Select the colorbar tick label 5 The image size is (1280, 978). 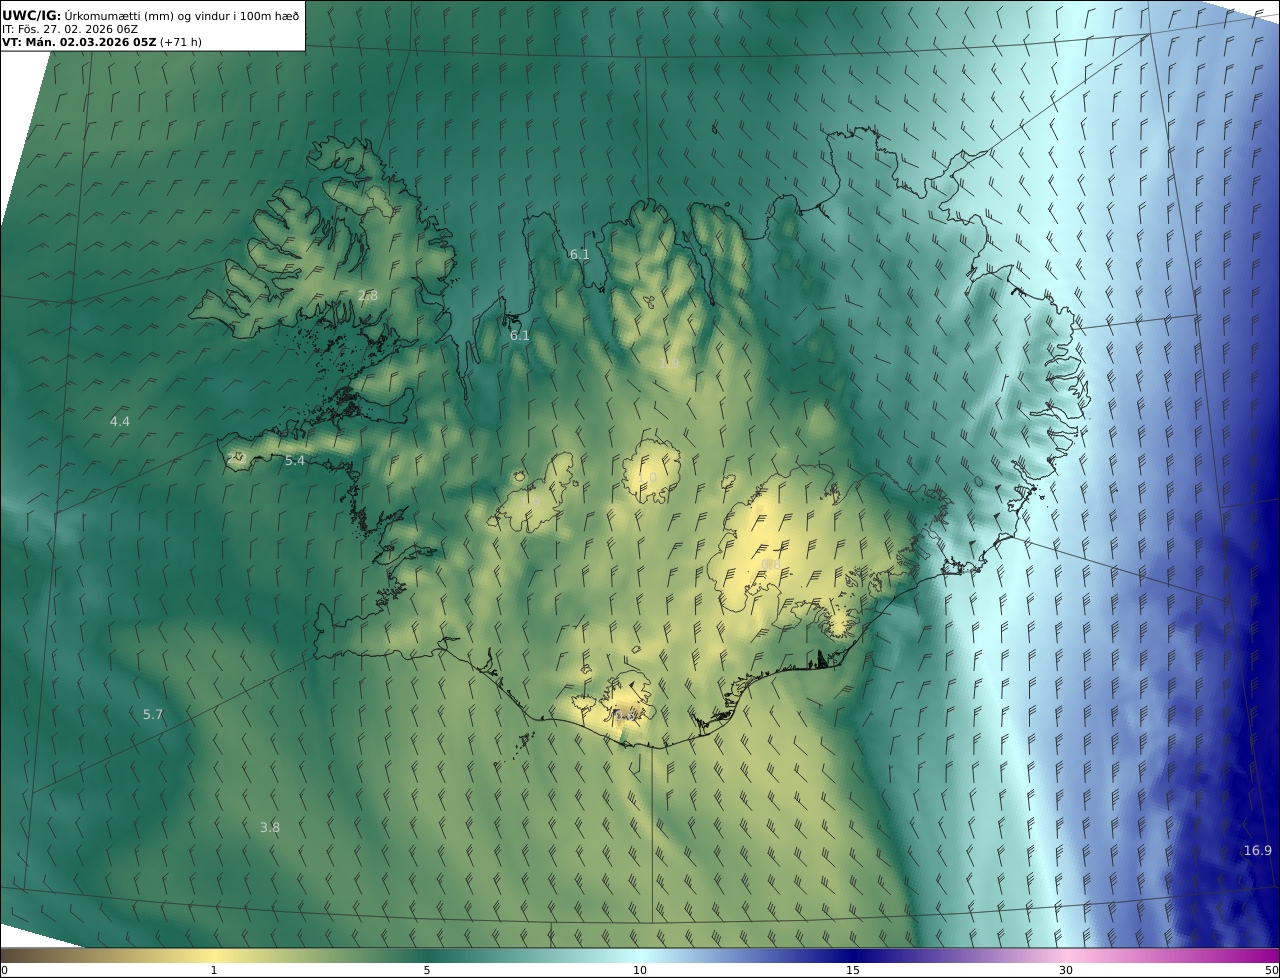(427, 970)
